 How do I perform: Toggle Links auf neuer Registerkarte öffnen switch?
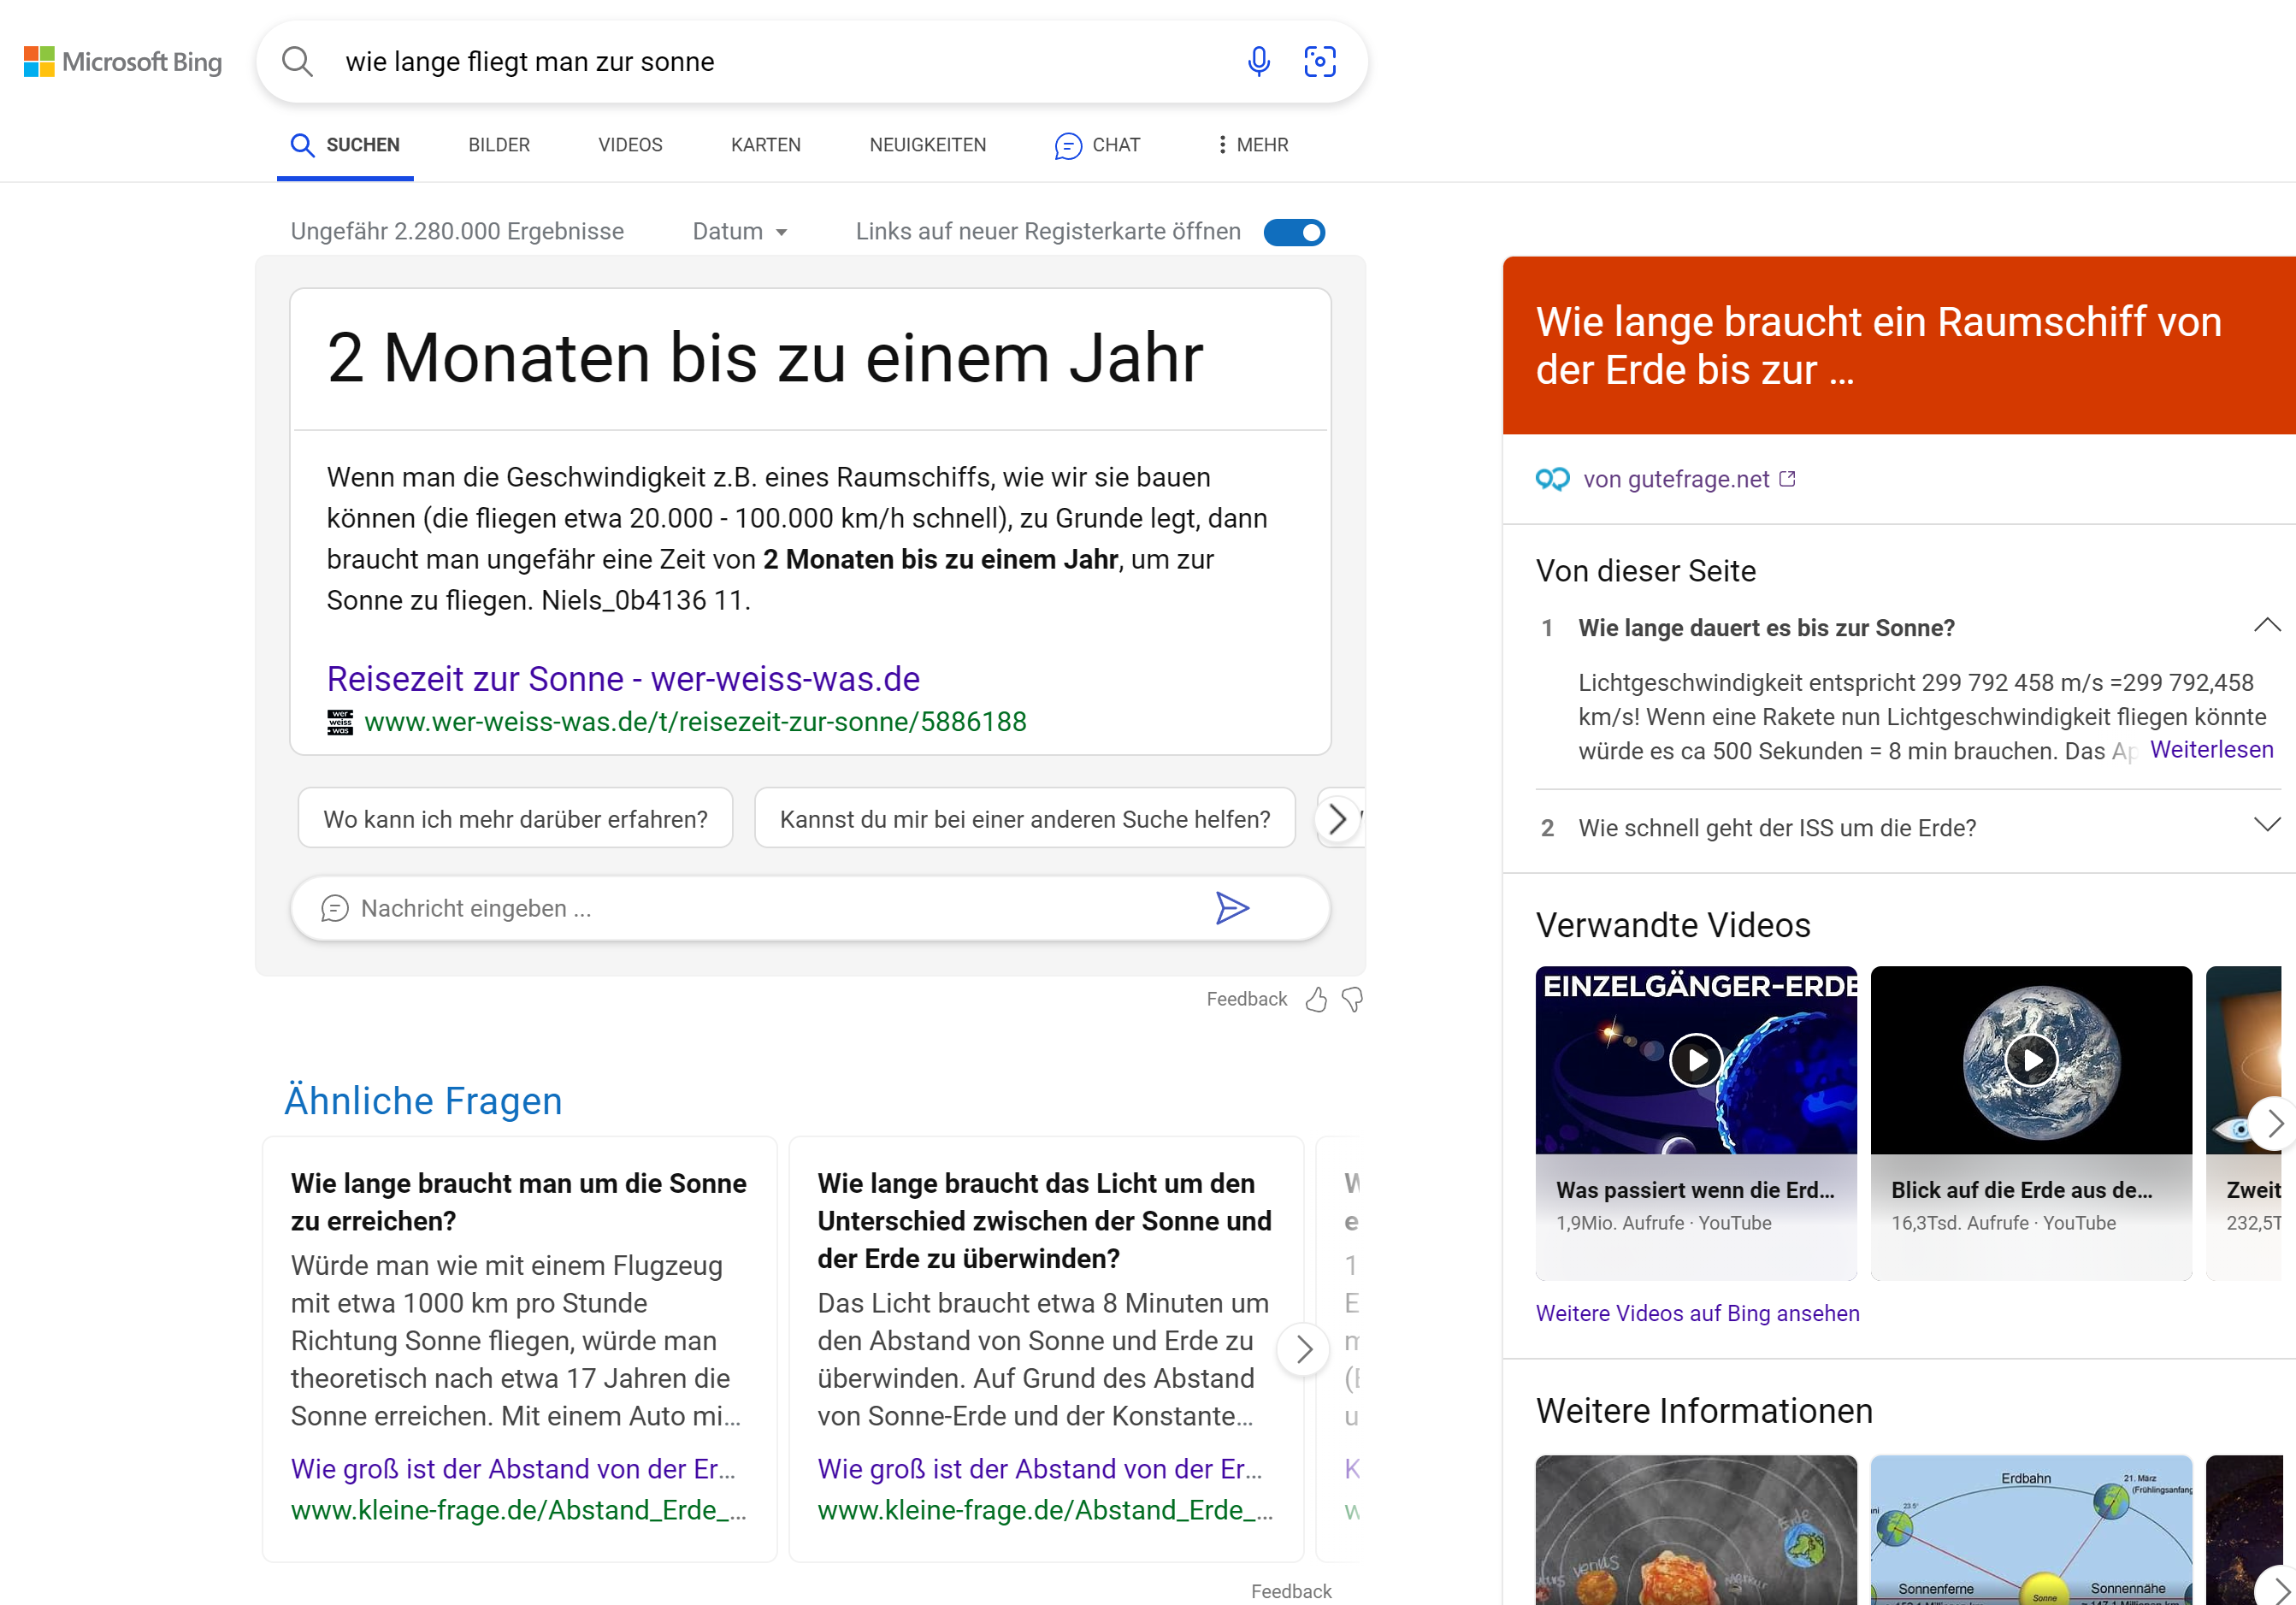point(1294,232)
